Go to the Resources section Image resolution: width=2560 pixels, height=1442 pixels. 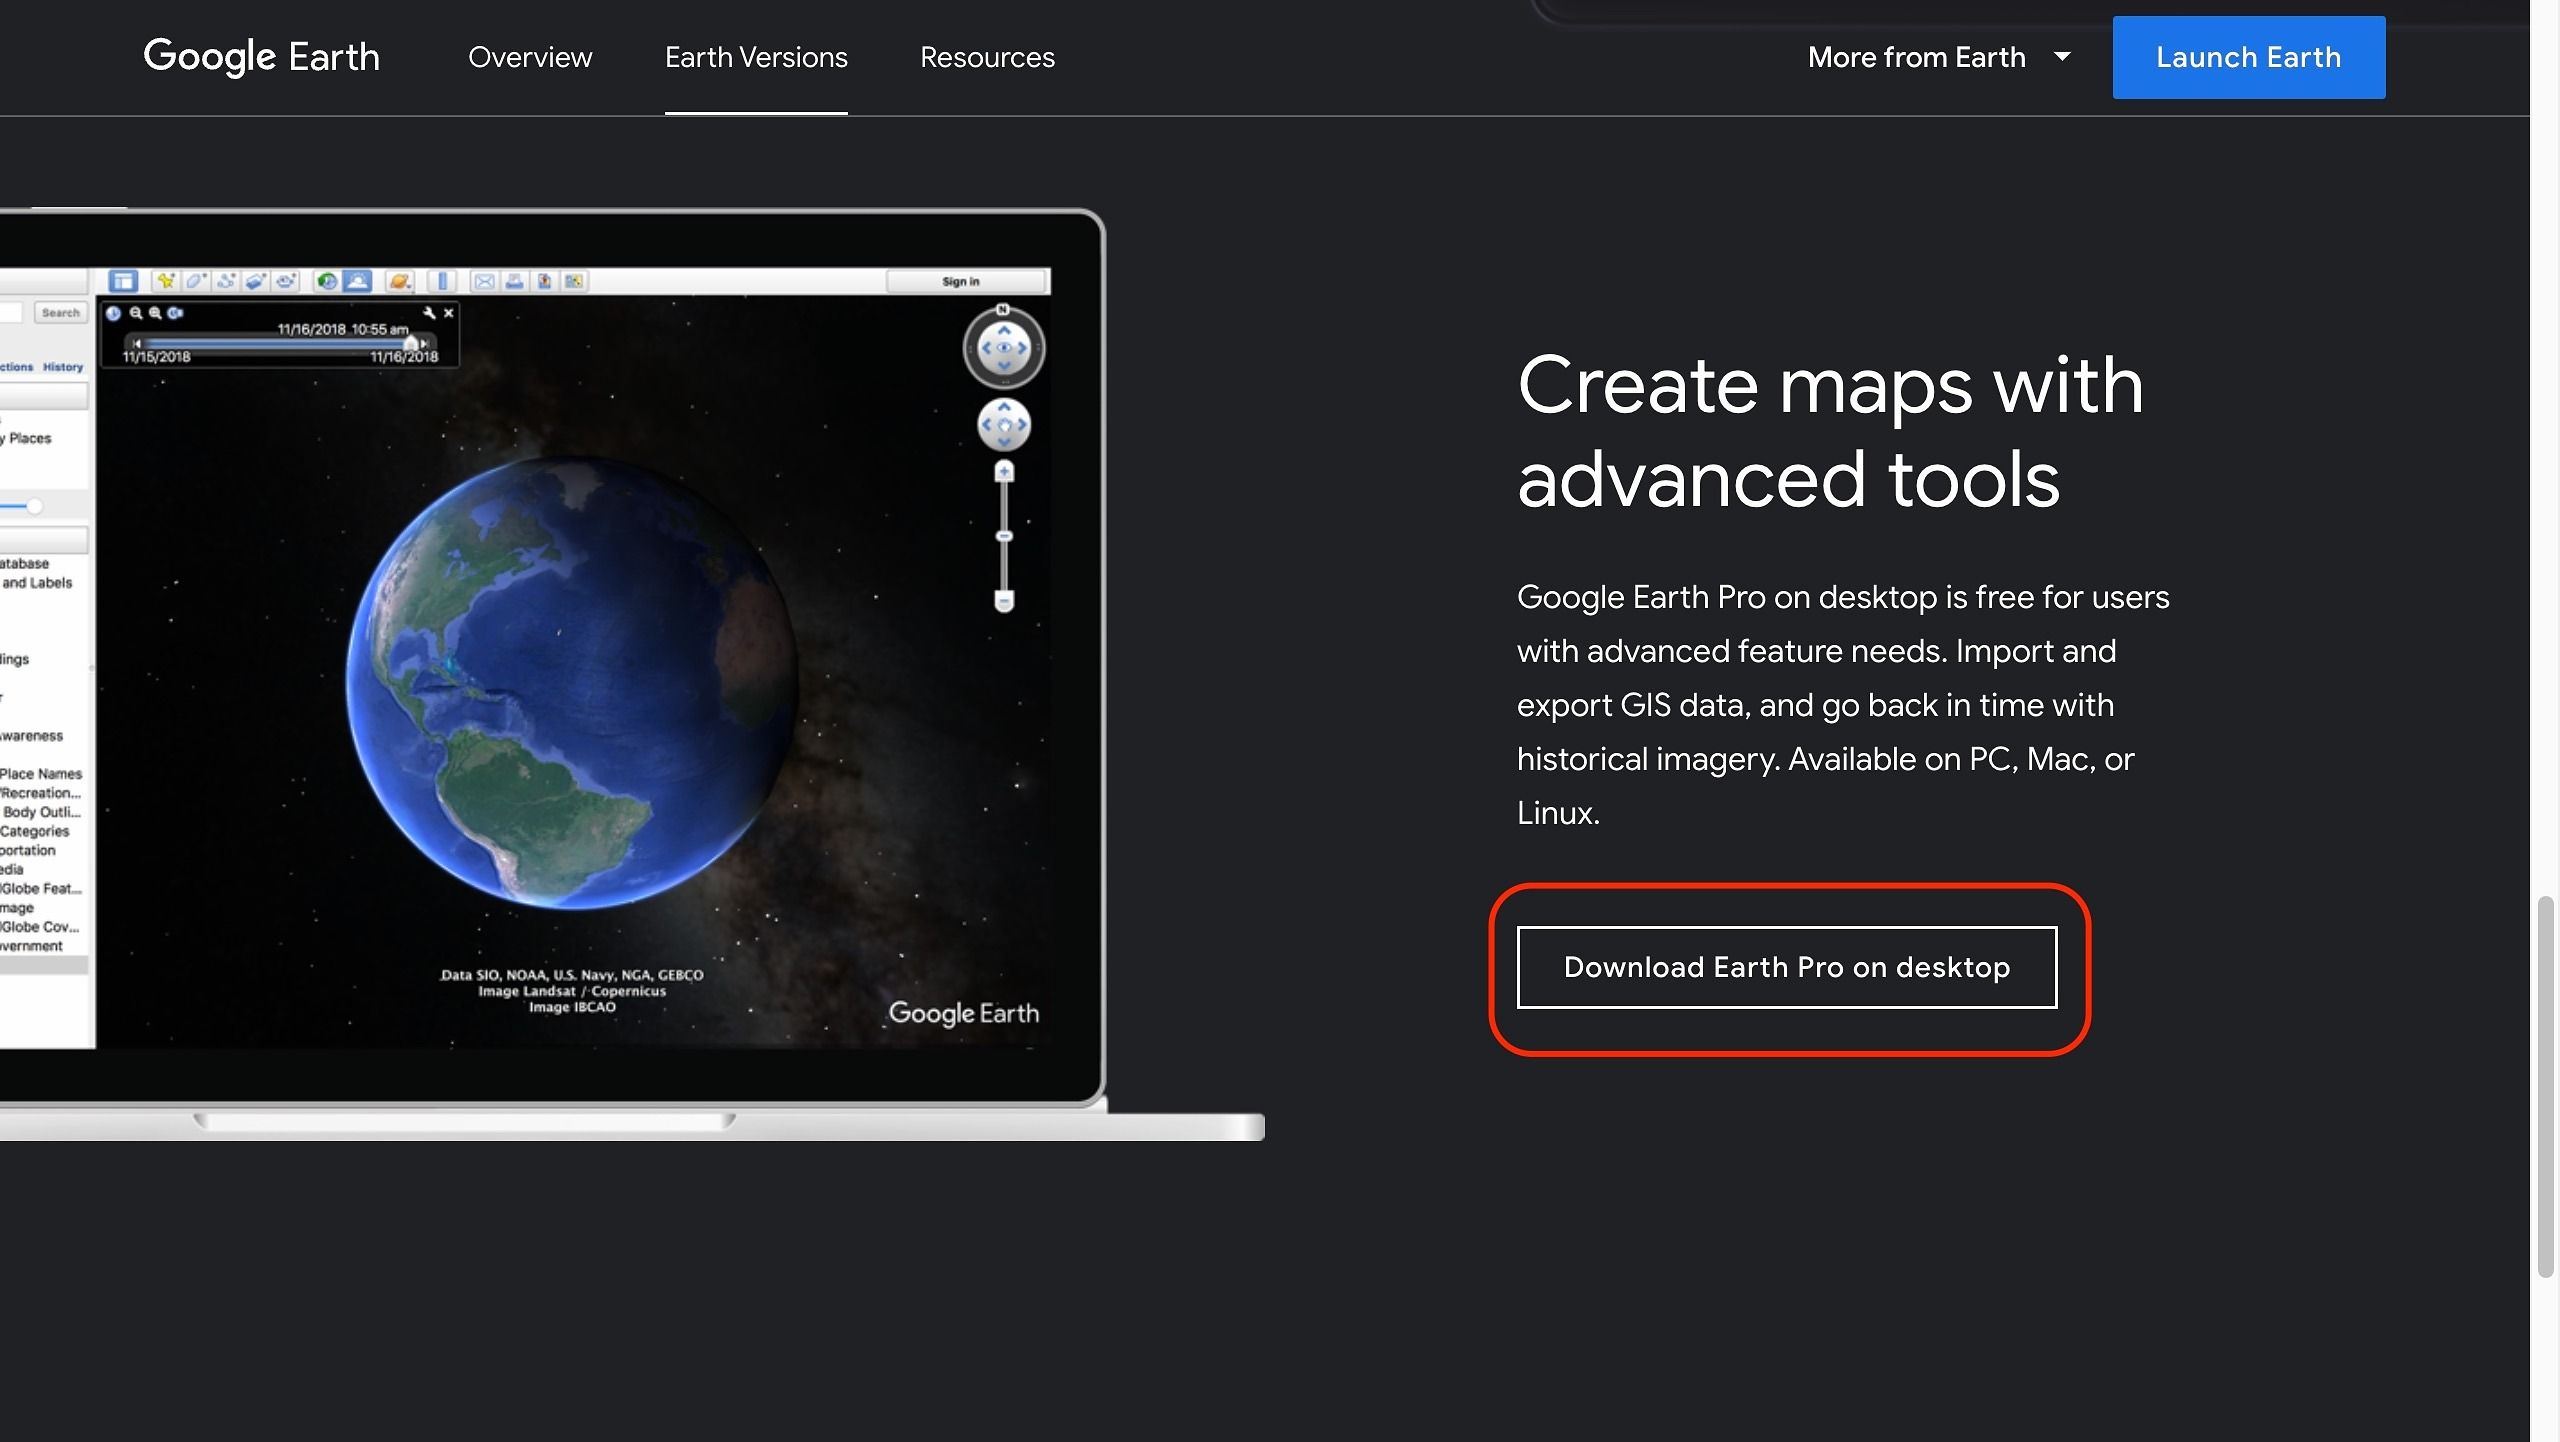coord(987,57)
